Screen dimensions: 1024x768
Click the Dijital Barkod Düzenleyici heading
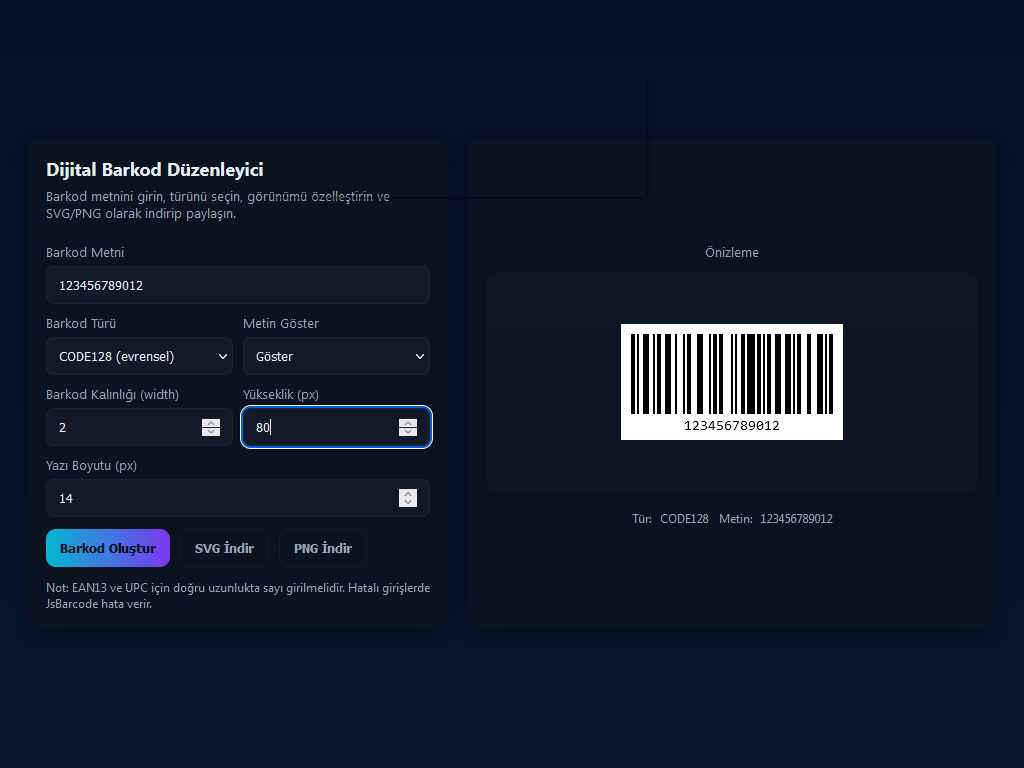pyautogui.click(x=155, y=170)
